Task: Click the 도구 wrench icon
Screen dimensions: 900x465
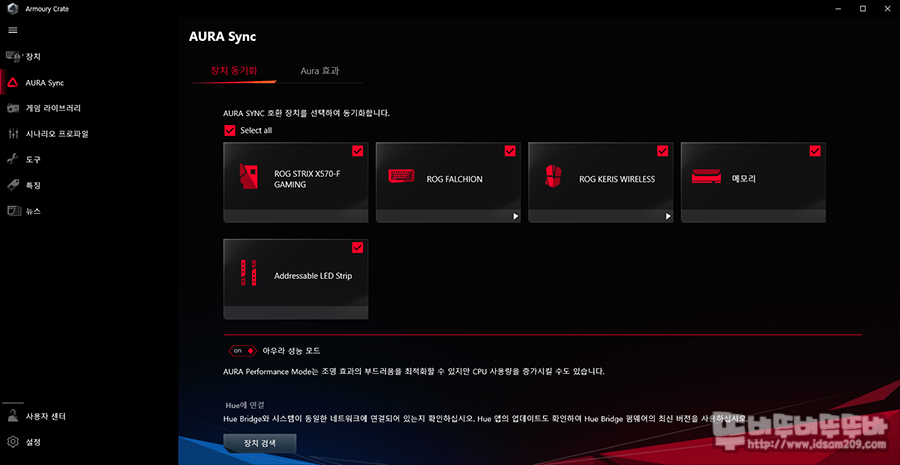Action: [13, 160]
